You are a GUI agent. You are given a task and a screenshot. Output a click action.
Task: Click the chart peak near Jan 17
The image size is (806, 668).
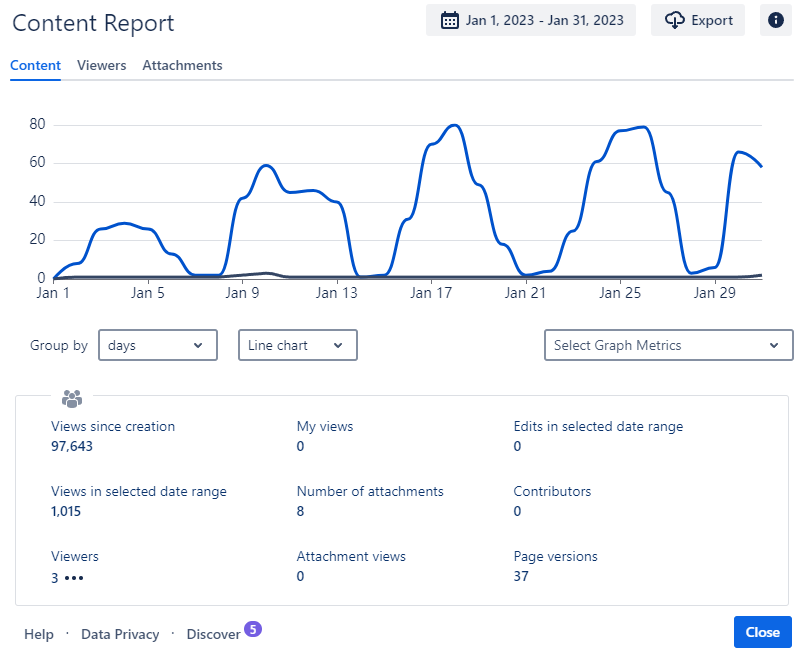point(454,126)
